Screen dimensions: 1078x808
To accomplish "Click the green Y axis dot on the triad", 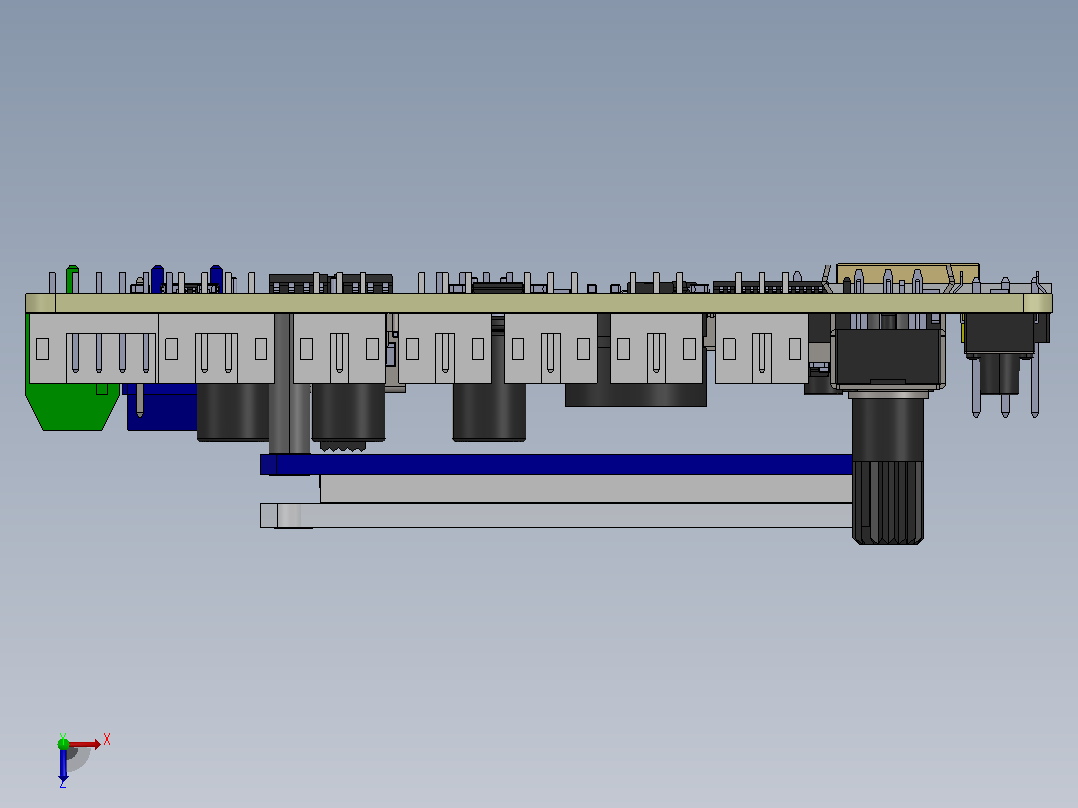I will click(63, 743).
